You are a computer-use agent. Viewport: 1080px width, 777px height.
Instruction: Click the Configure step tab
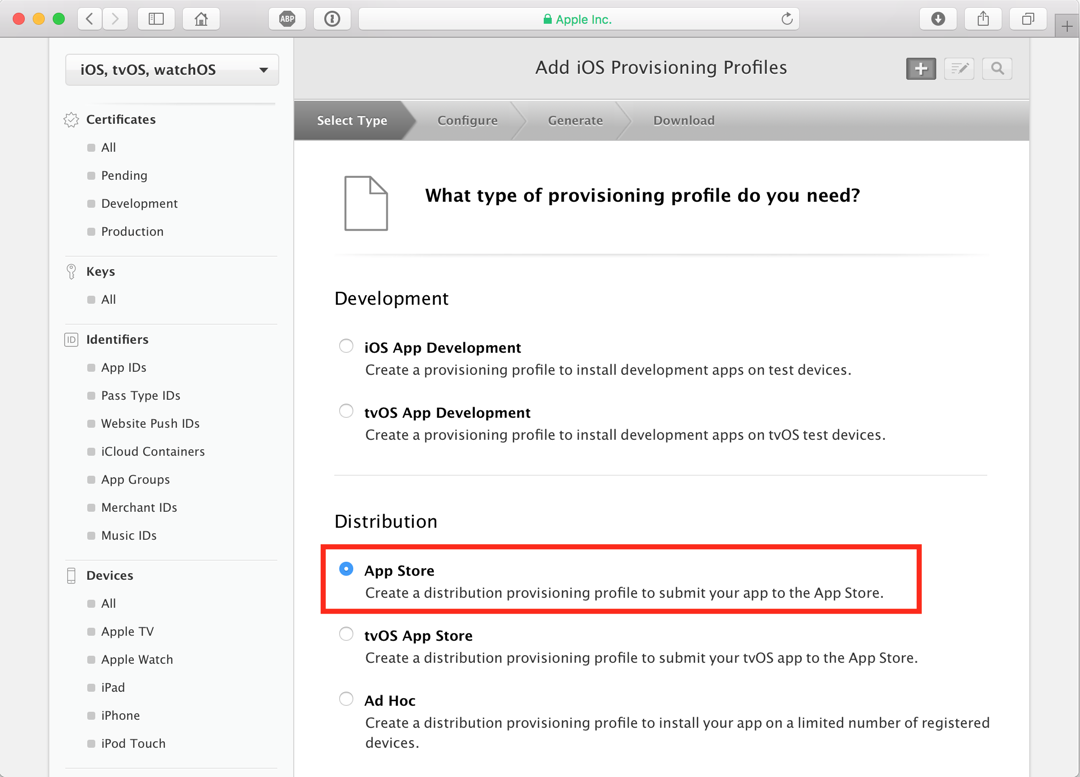468,121
